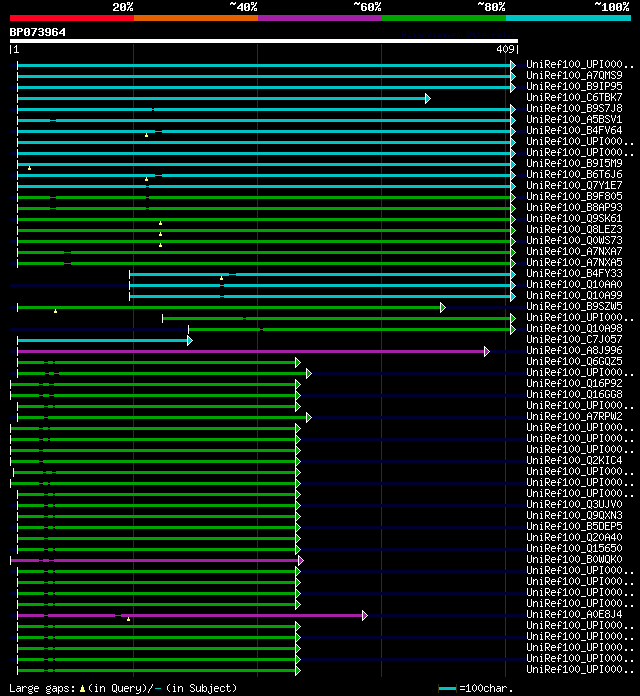This screenshot has width=640, height=696.
Task: Select hit label UniRef100_Q7Y1E7
Action: (574, 185)
